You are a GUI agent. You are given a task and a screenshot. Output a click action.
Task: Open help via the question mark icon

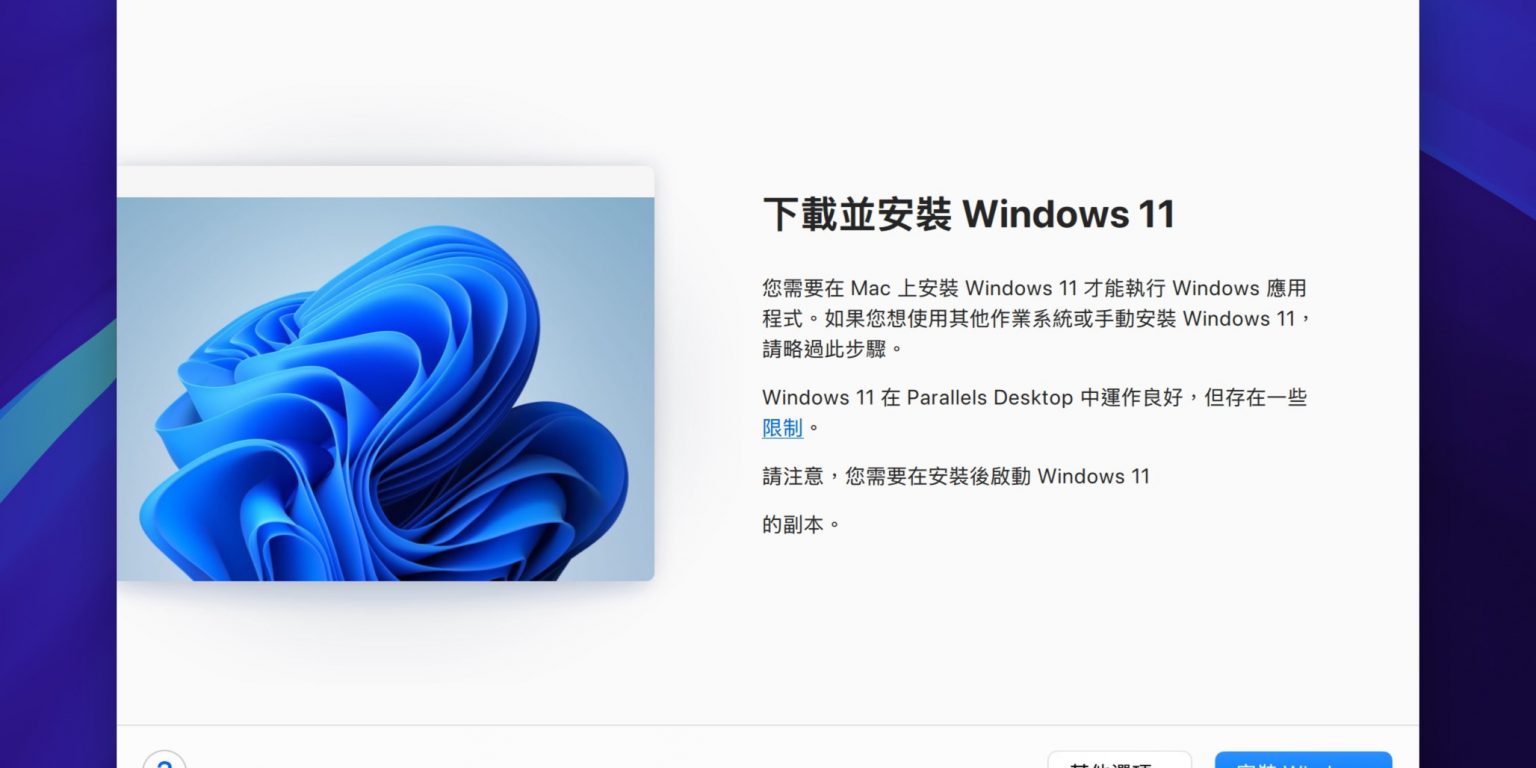click(164, 761)
